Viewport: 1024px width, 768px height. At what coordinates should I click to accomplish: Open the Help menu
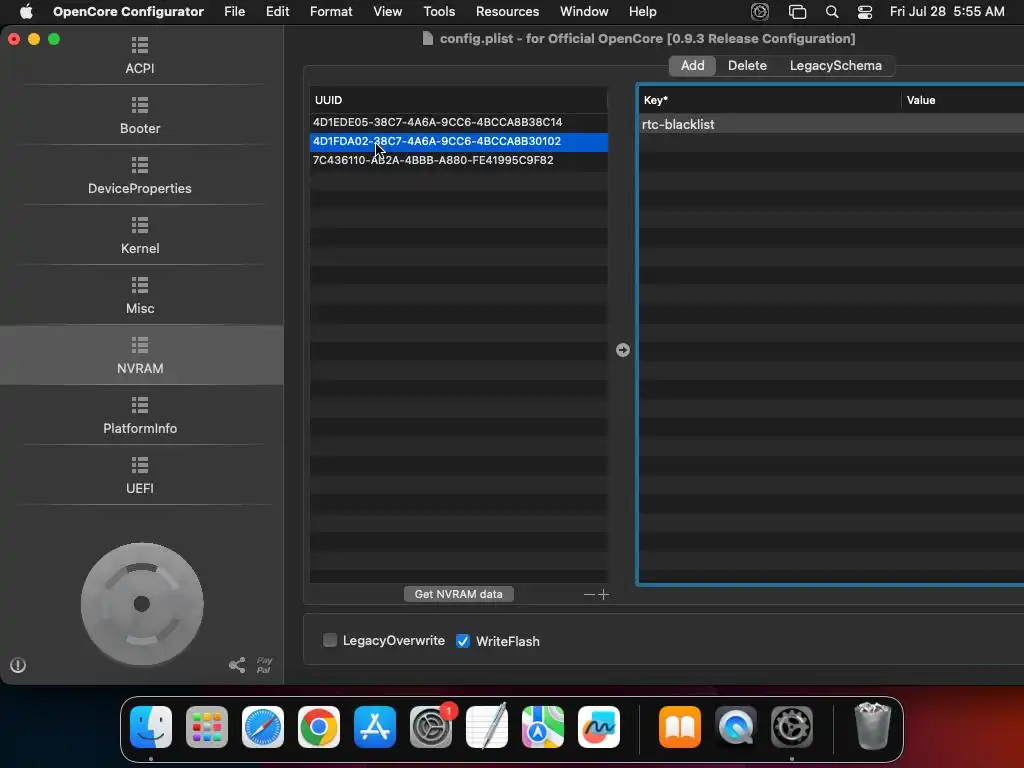(643, 12)
